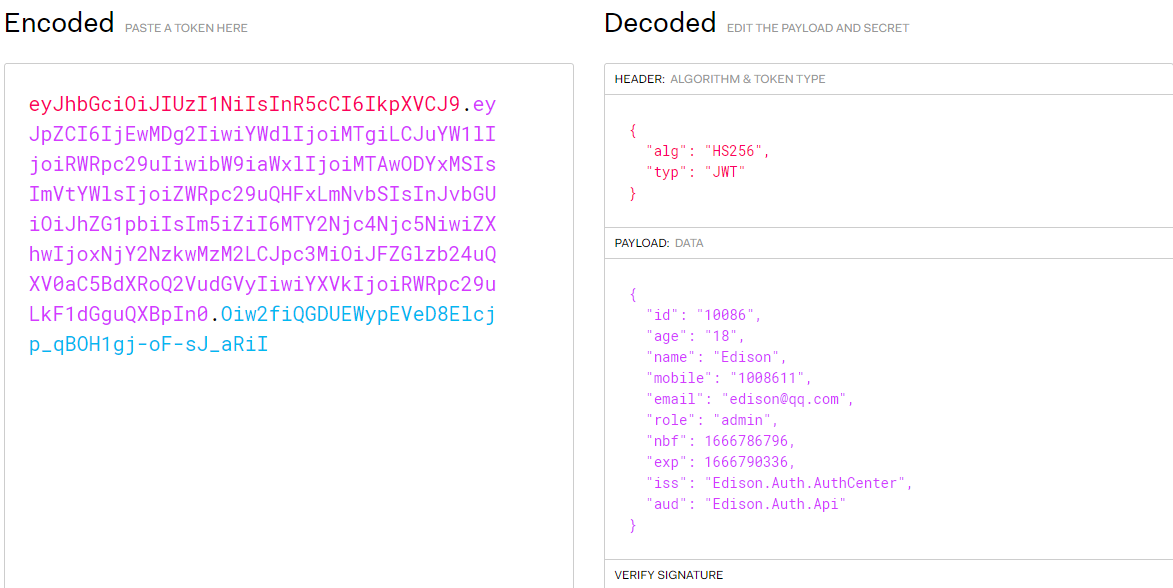Click the "PAYLOAD:" section label
This screenshot has height=588, width=1173.
[642, 243]
